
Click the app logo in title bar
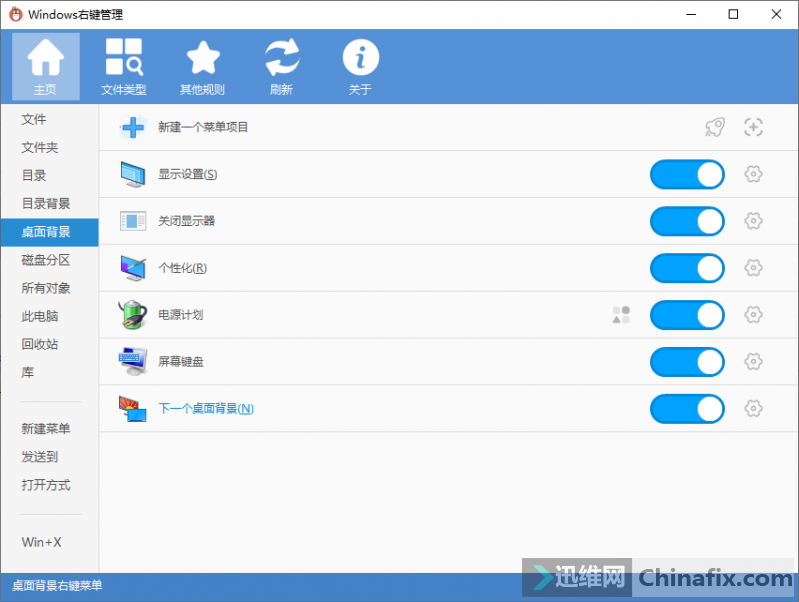tap(16, 14)
